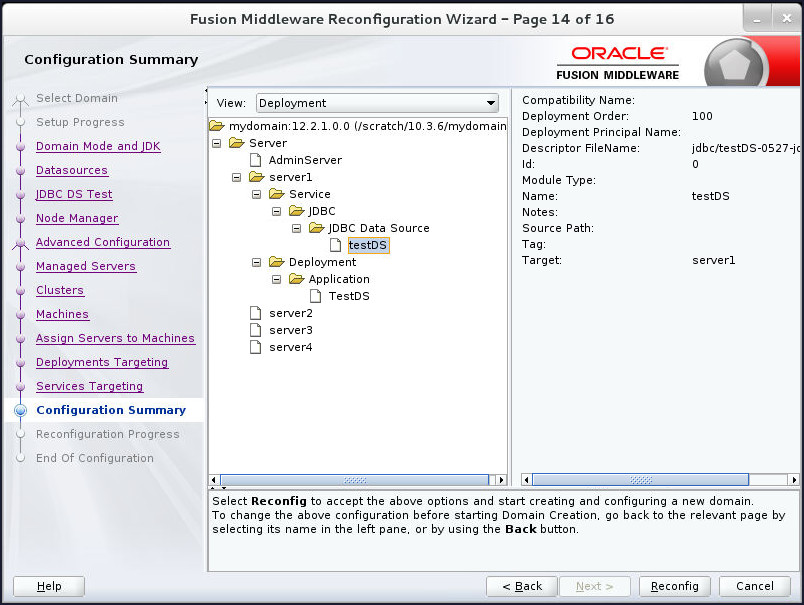Collapse the Server tree node

pos(216,143)
